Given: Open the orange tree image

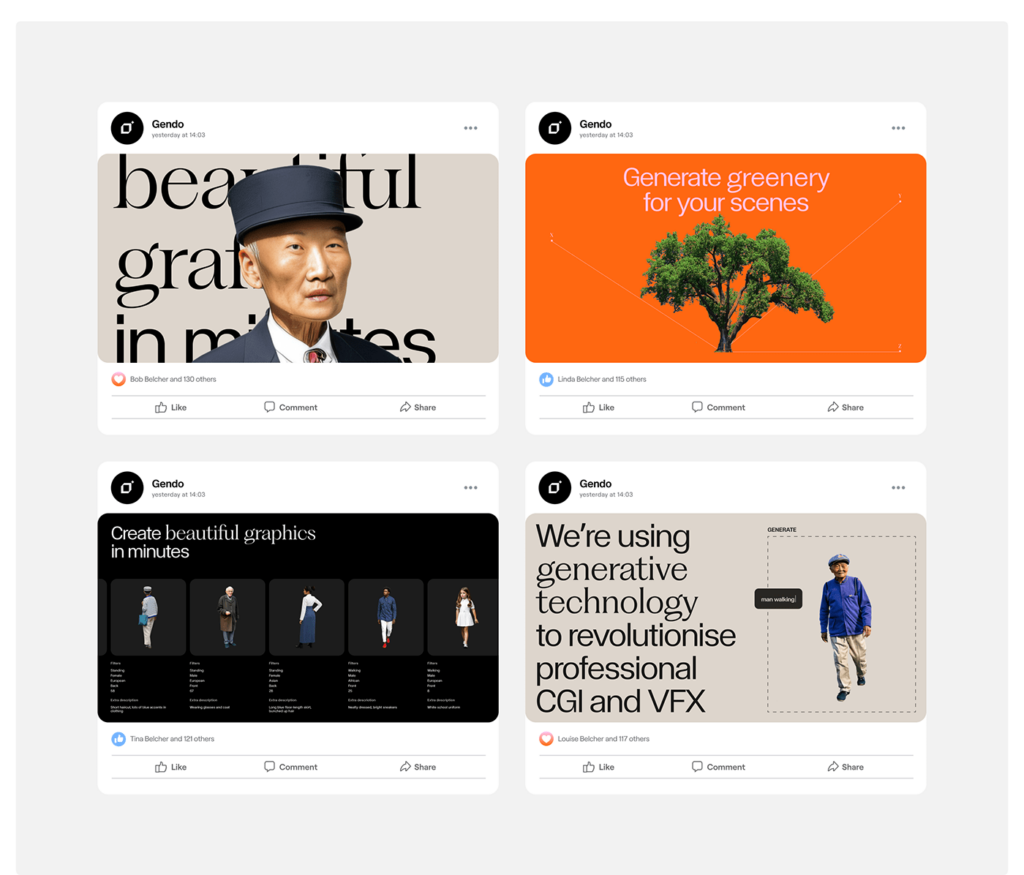Looking at the screenshot, I should (726, 258).
